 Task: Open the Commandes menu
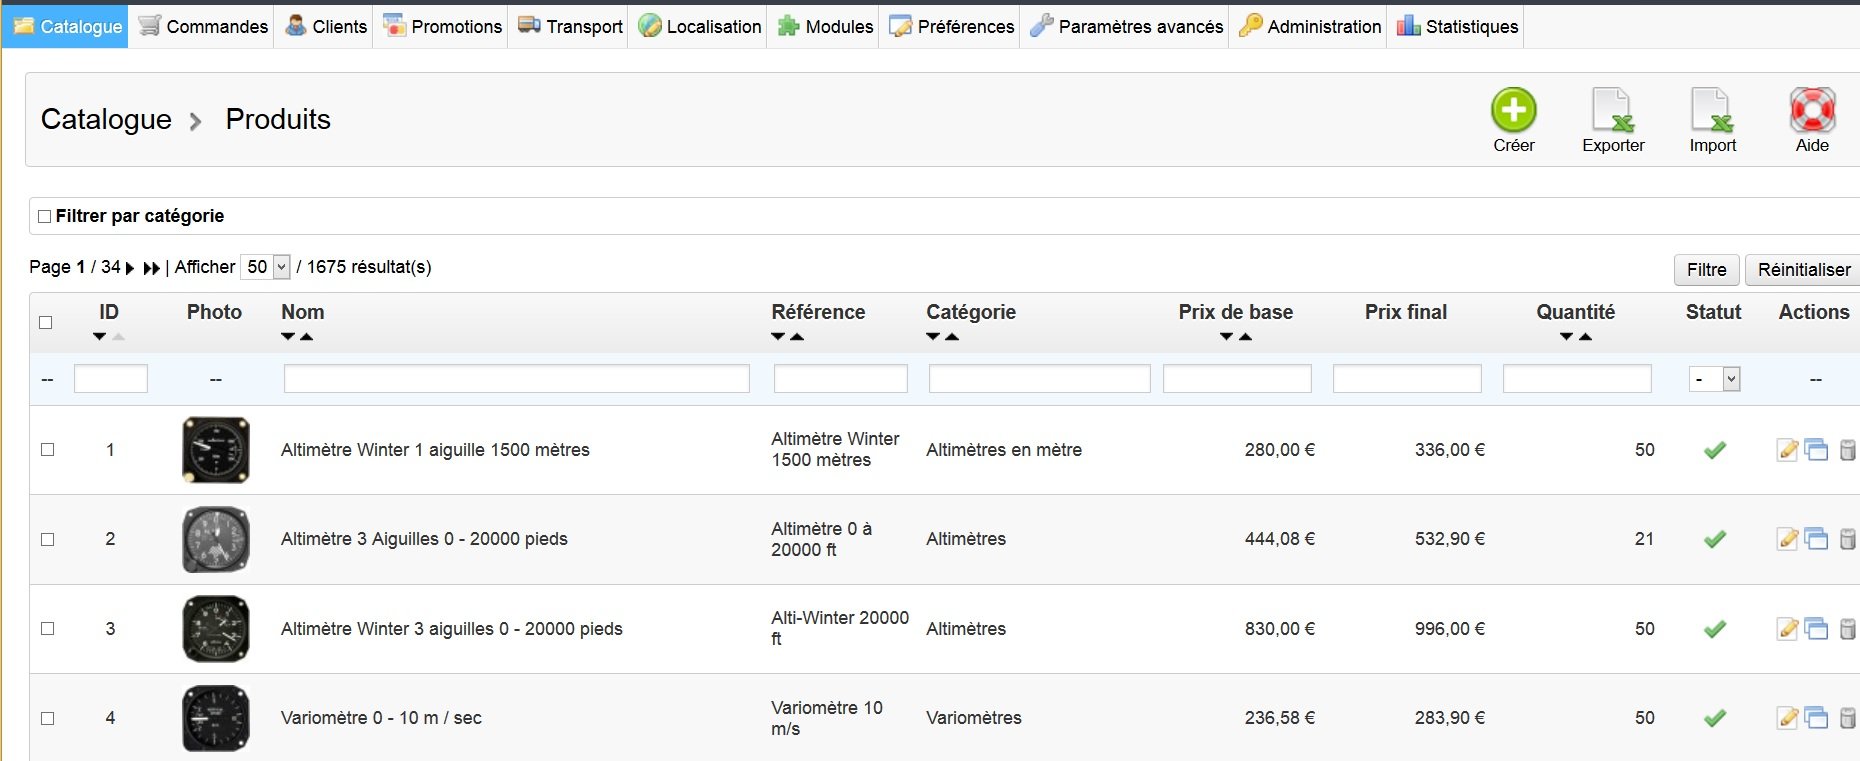pyautogui.click(x=203, y=26)
